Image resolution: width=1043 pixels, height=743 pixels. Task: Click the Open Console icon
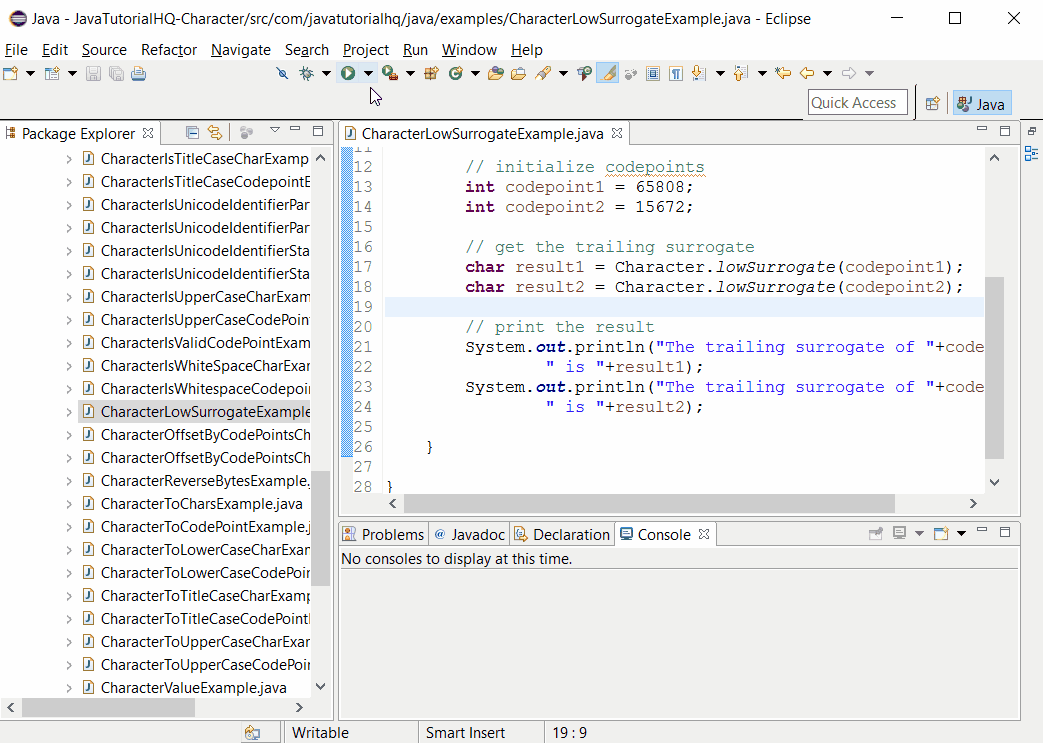tap(941, 533)
